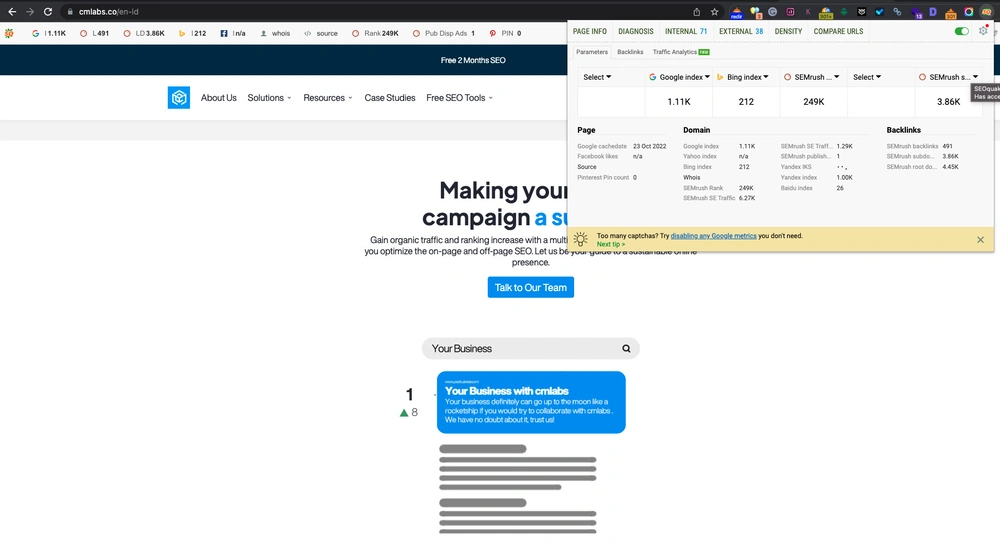The width and height of the screenshot is (1000, 542).
Task: Expand the SEMrush dropdown above 249K
Action: click(x=812, y=77)
